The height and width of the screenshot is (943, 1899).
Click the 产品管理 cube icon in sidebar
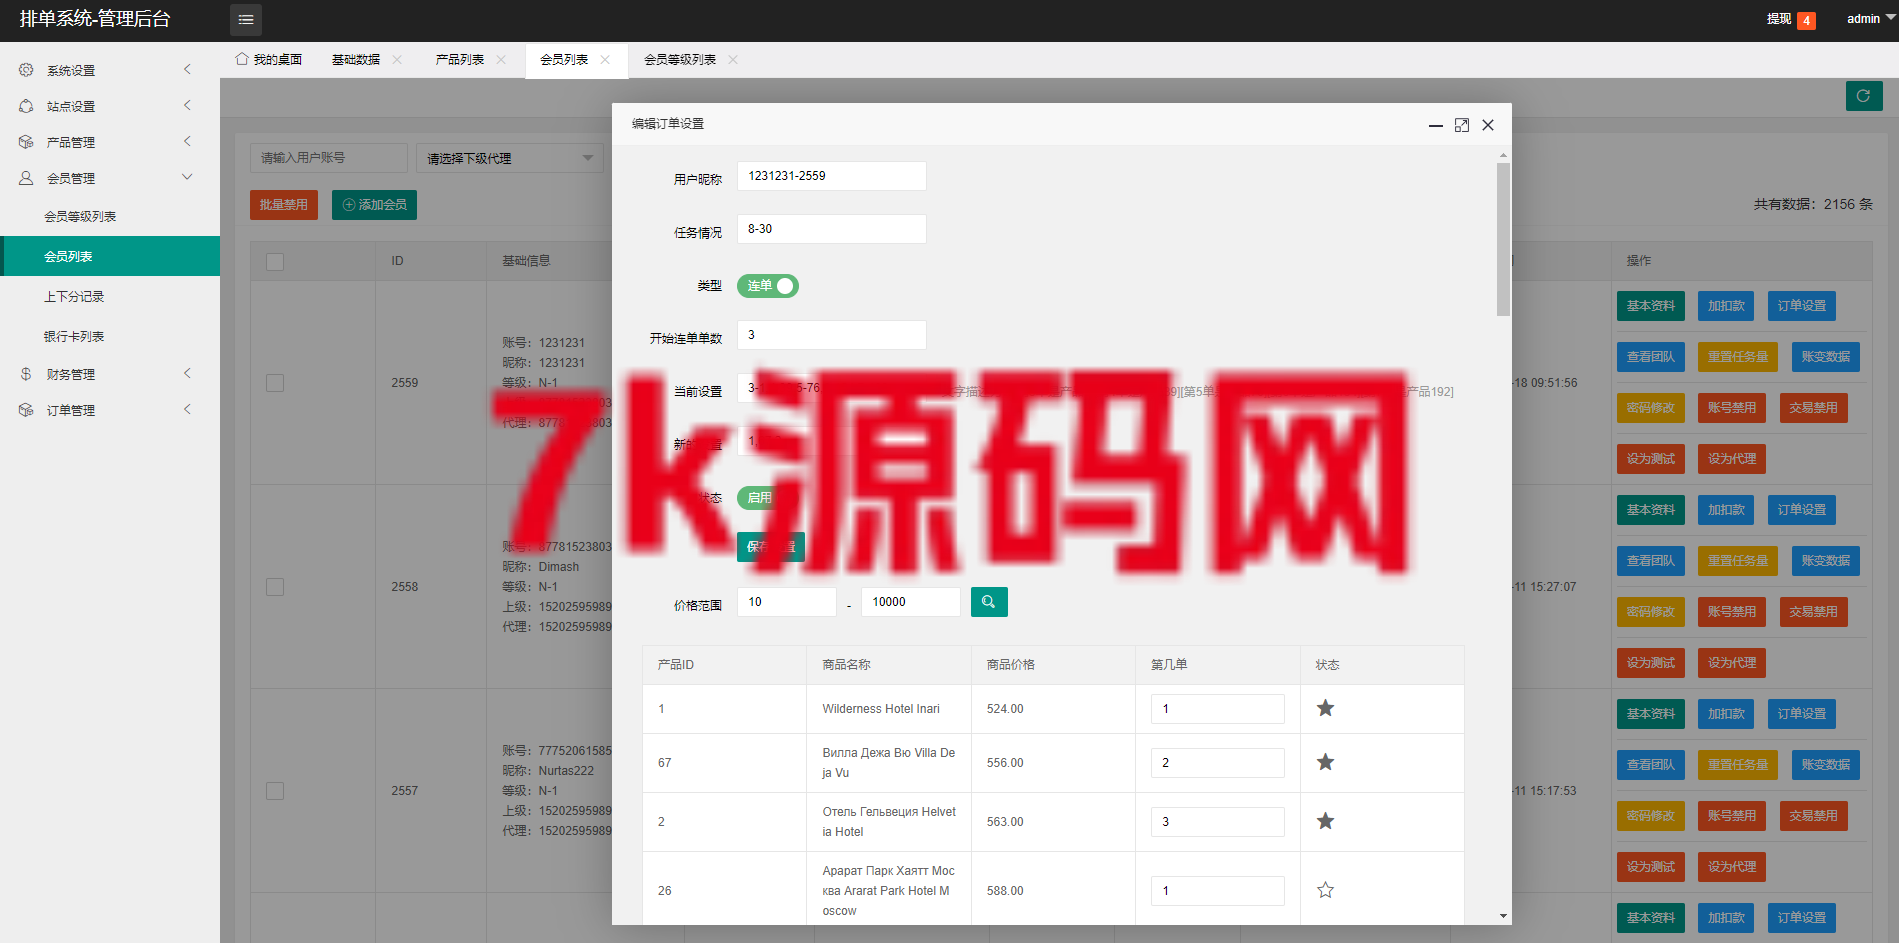[26, 142]
